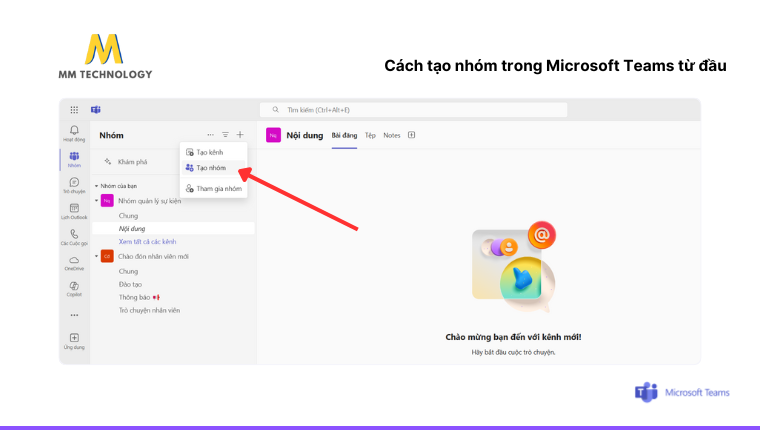Screen dimensions: 760x430
Task: Open Trò chuyện nhân viên channel
Action: (x=149, y=310)
